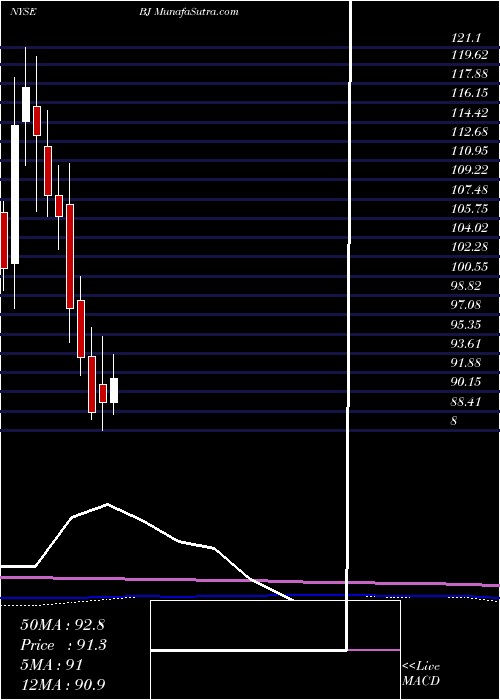
Task: Click the NYSE exchange label
Action: click(x=23, y=12)
